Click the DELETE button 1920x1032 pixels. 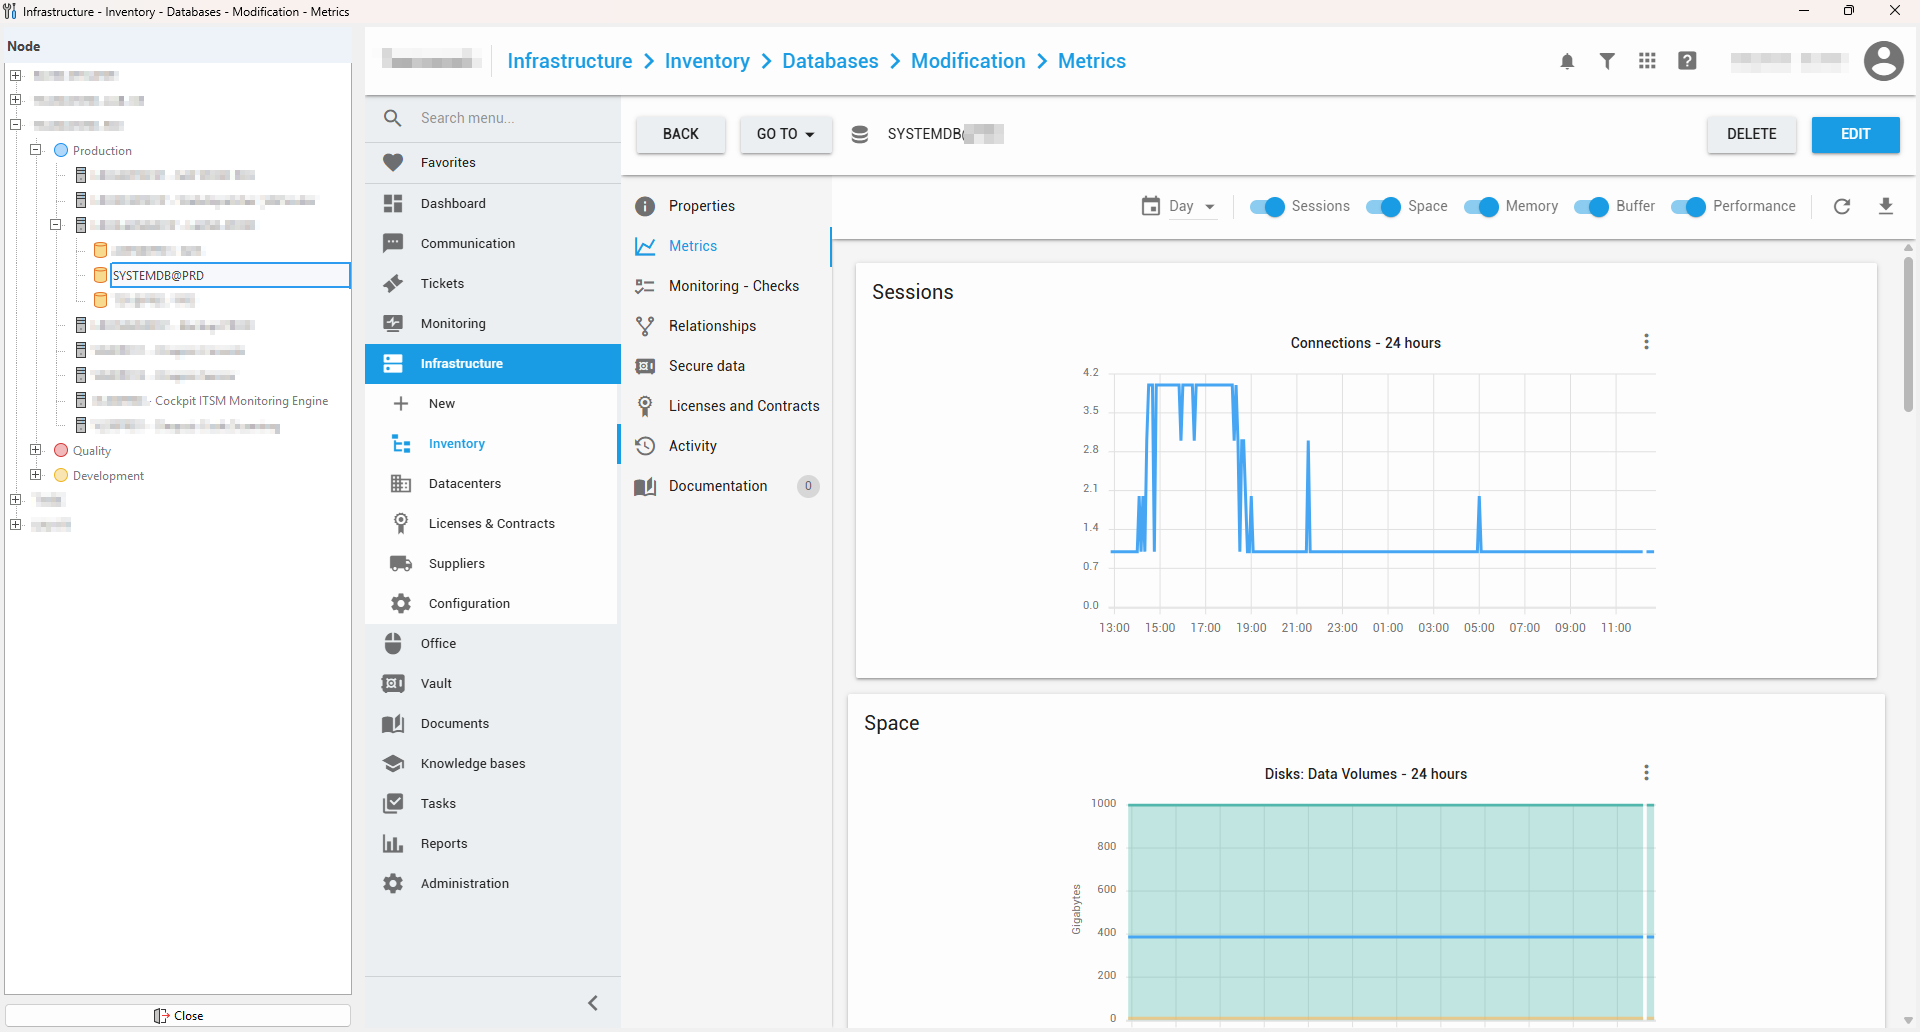point(1752,134)
